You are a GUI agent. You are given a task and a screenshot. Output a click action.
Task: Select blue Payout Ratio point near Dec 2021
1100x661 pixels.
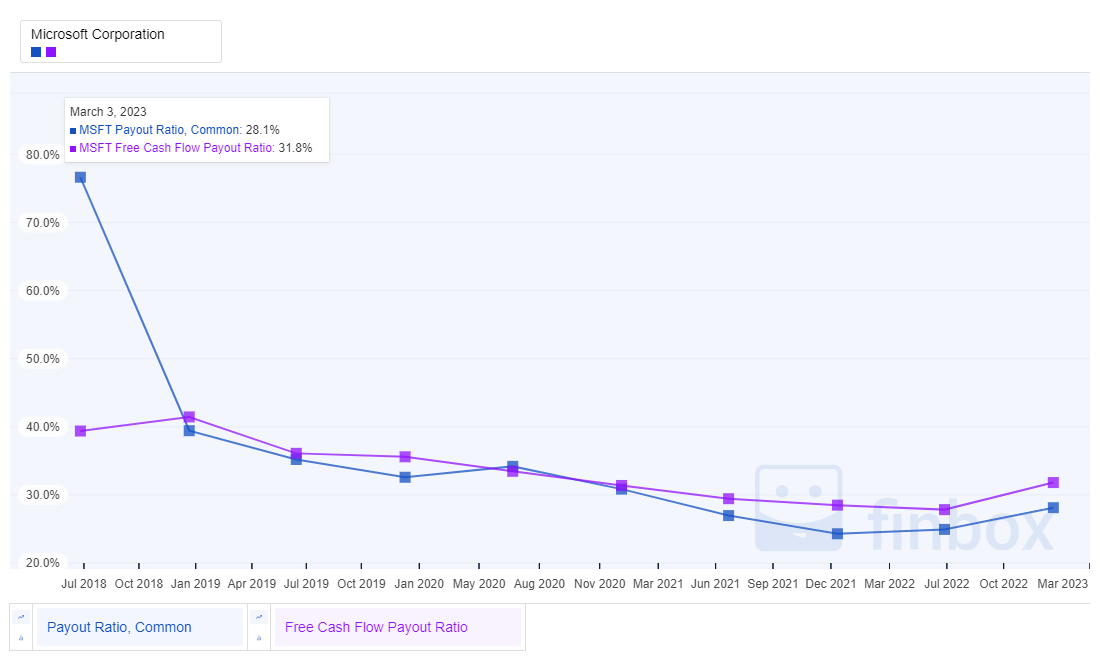[x=837, y=534]
